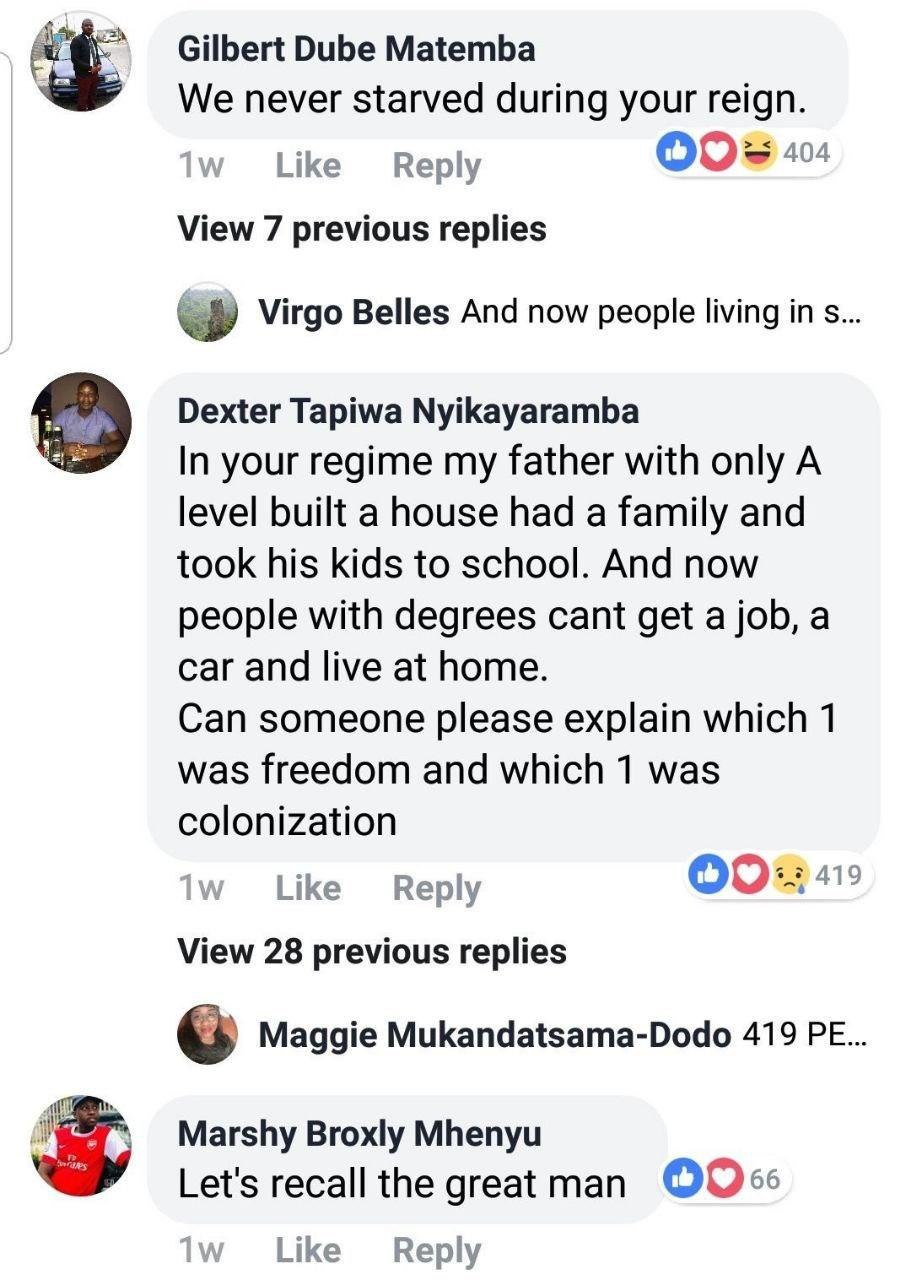Click Virgo Belles' small avatar icon
The height and width of the screenshot is (1280, 911).
pos(207,312)
